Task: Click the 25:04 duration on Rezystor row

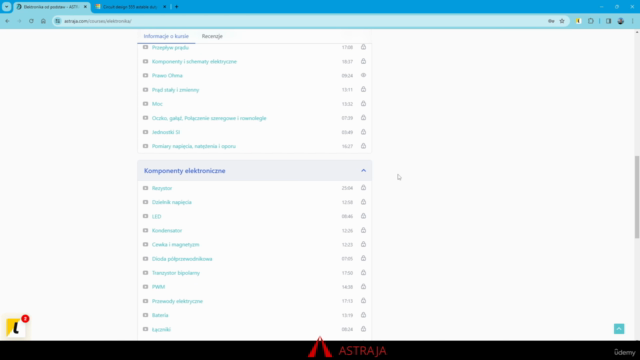Action: [347, 188]
